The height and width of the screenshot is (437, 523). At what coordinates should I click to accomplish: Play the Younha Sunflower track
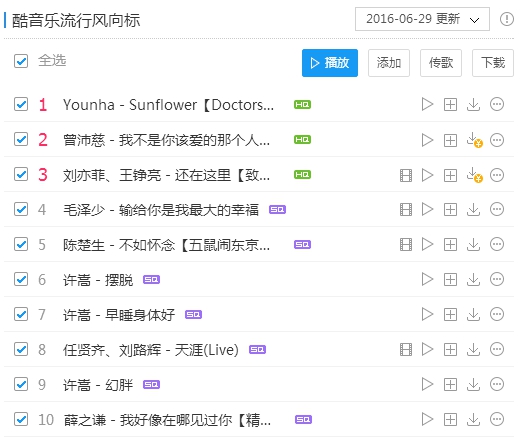pyautogui.click(x=427, y=104)
